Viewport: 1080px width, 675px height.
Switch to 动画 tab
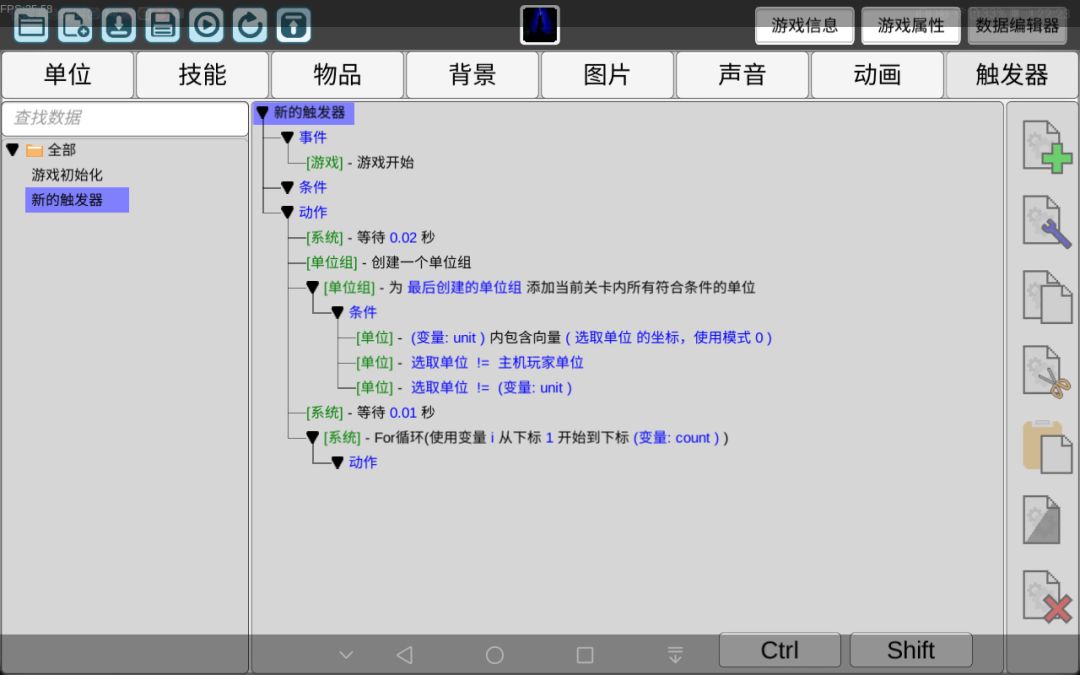(x=877, y=74)
